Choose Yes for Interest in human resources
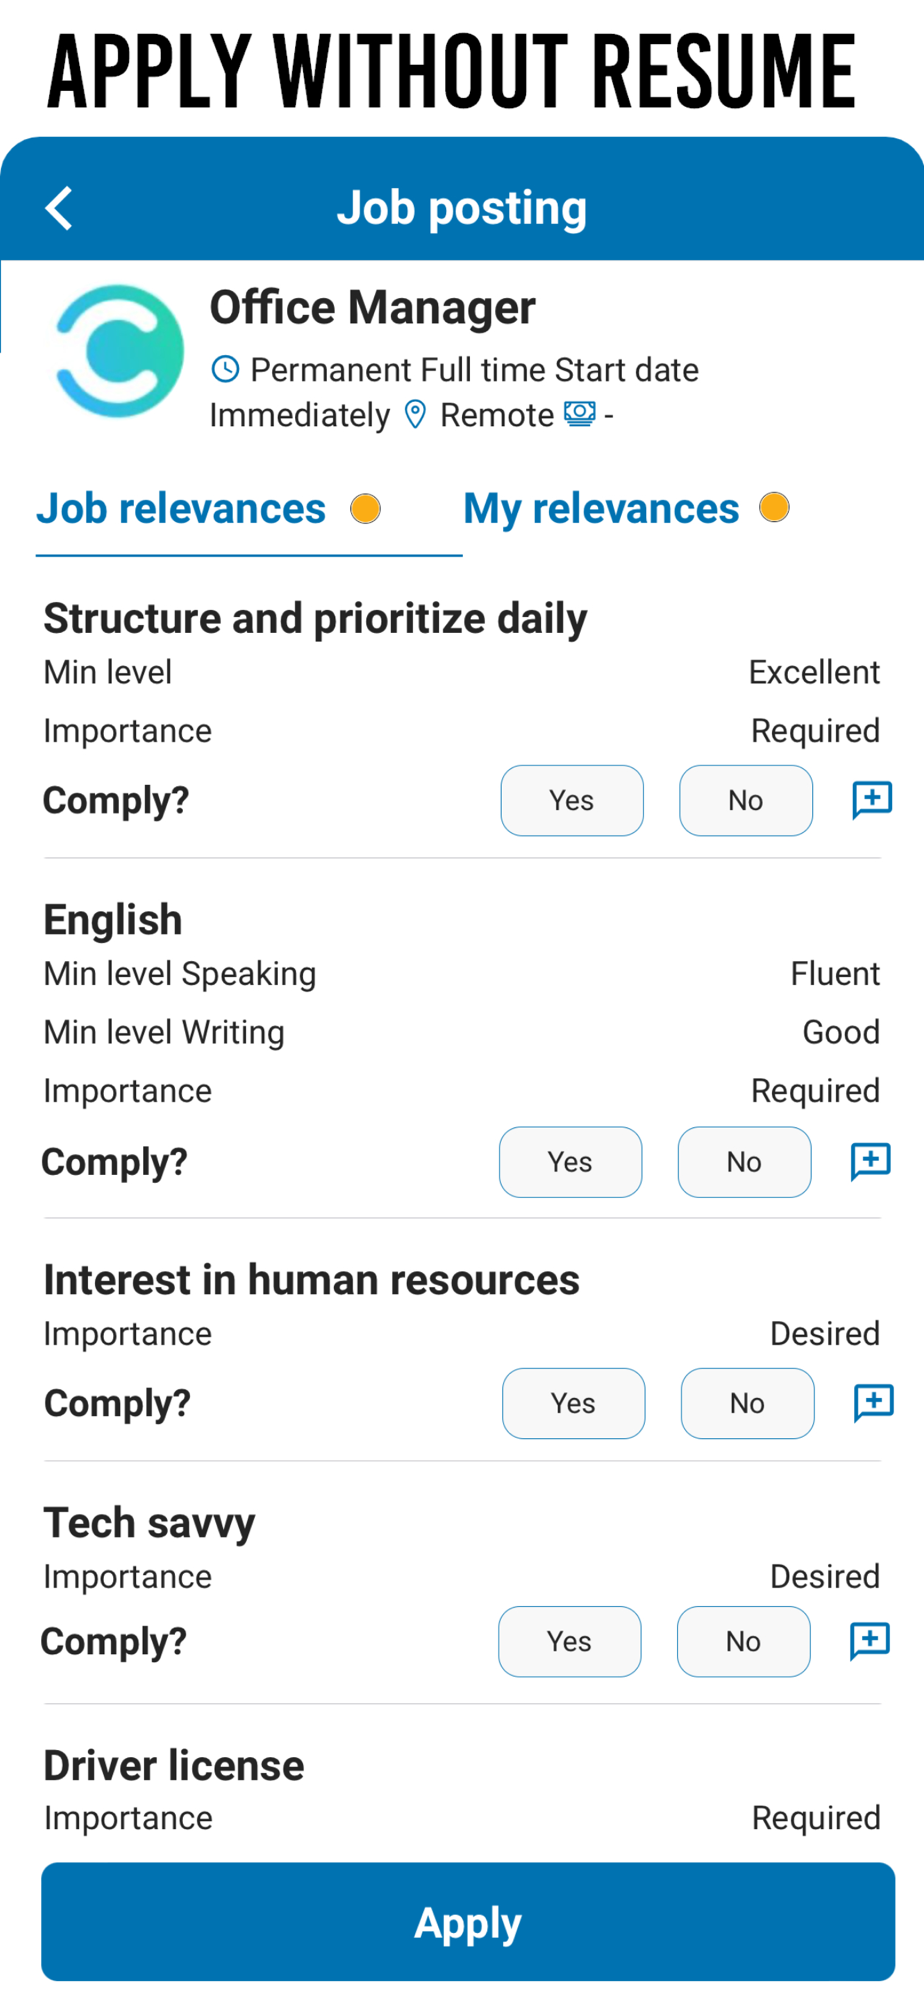This screenshot has width=924, height=2000. 573,1403
